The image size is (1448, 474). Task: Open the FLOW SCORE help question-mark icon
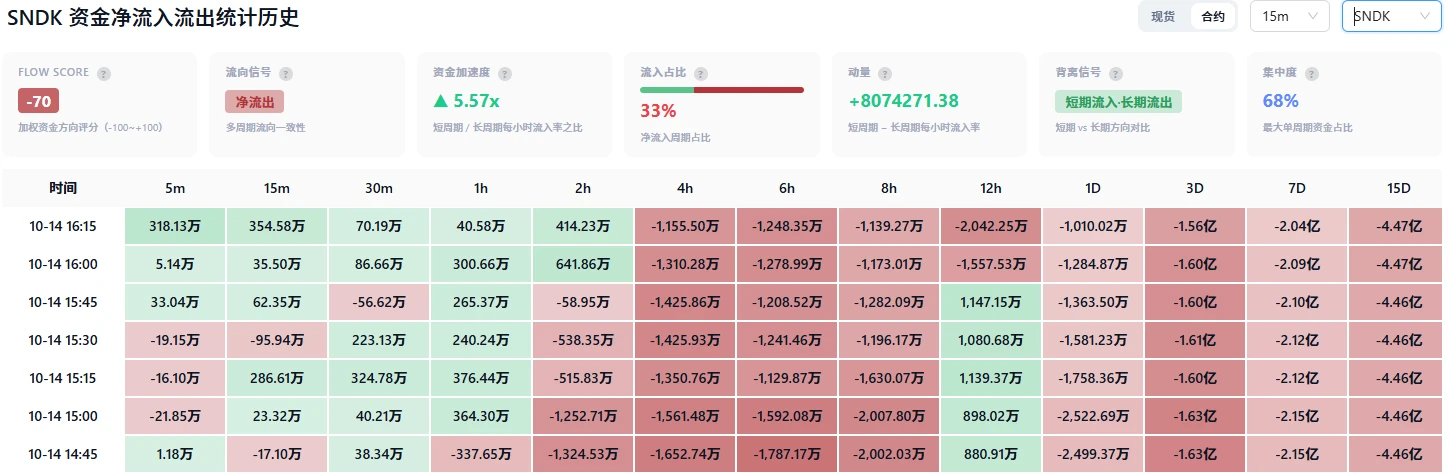tap(104, 74)
